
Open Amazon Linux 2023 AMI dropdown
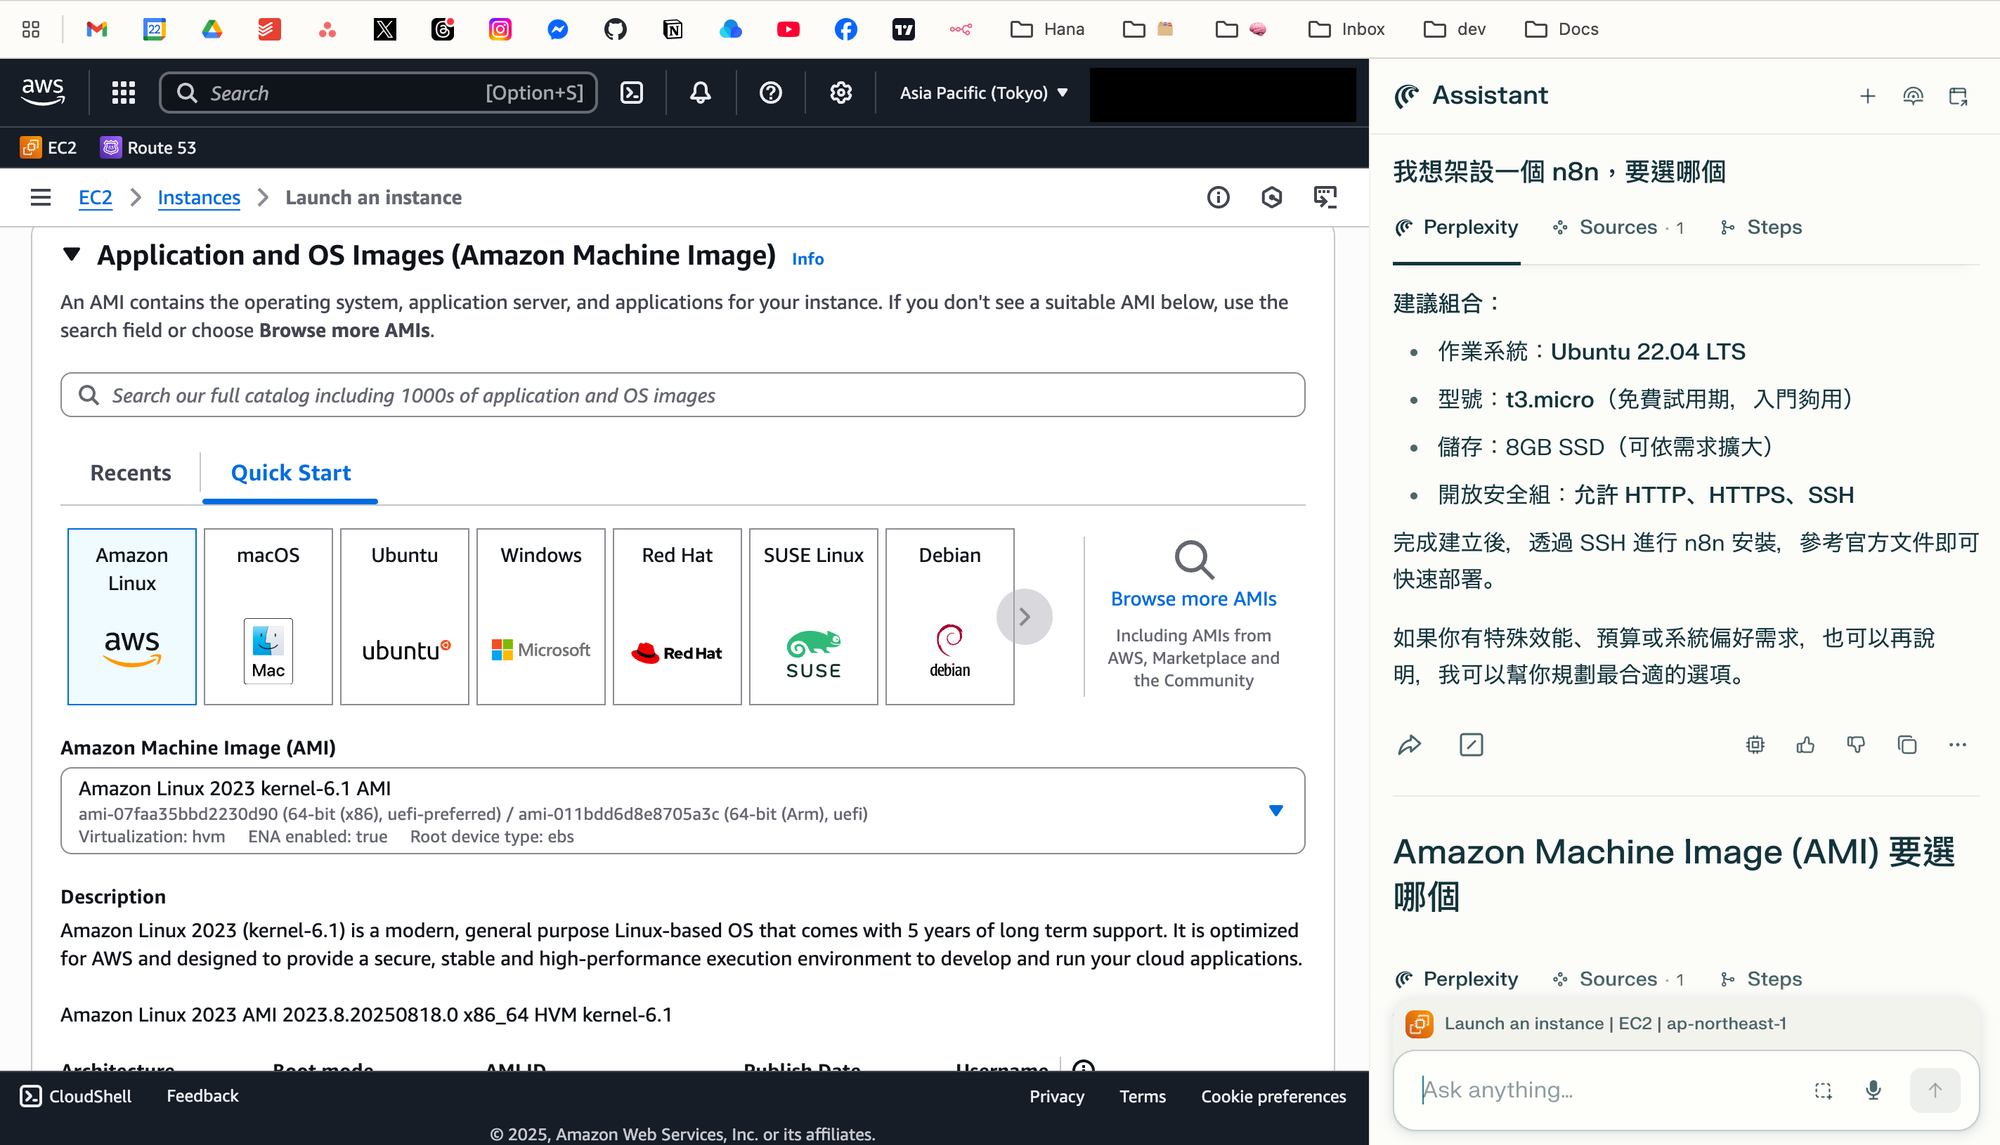(x=682, y=811)
